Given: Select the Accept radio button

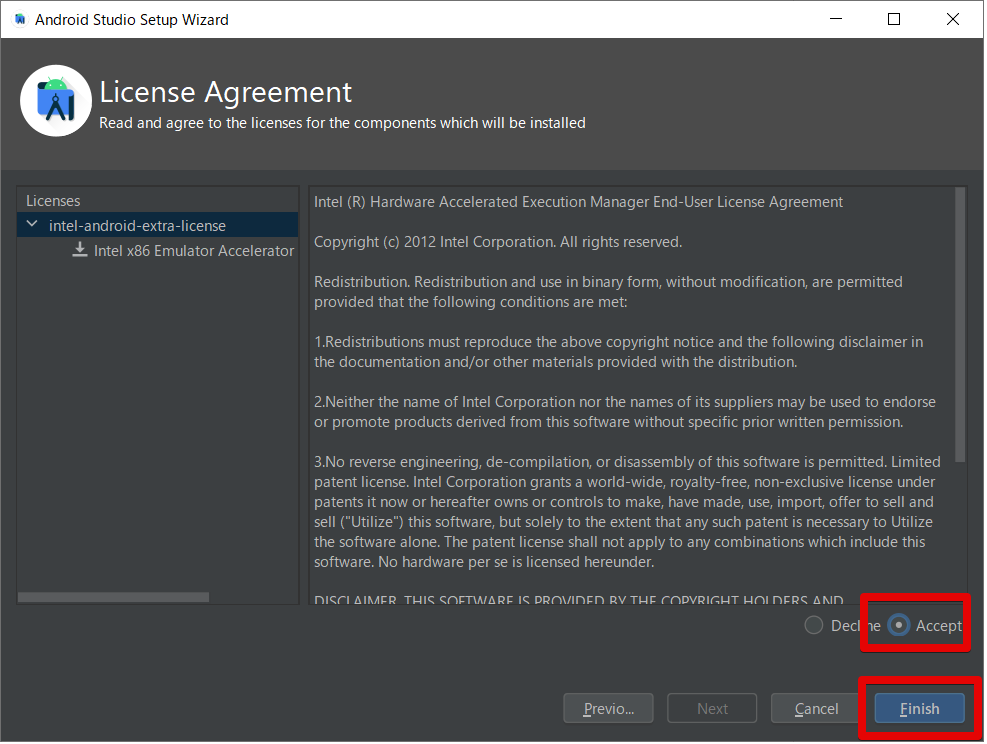Looking at the screenshot, I should coord(899,626).
